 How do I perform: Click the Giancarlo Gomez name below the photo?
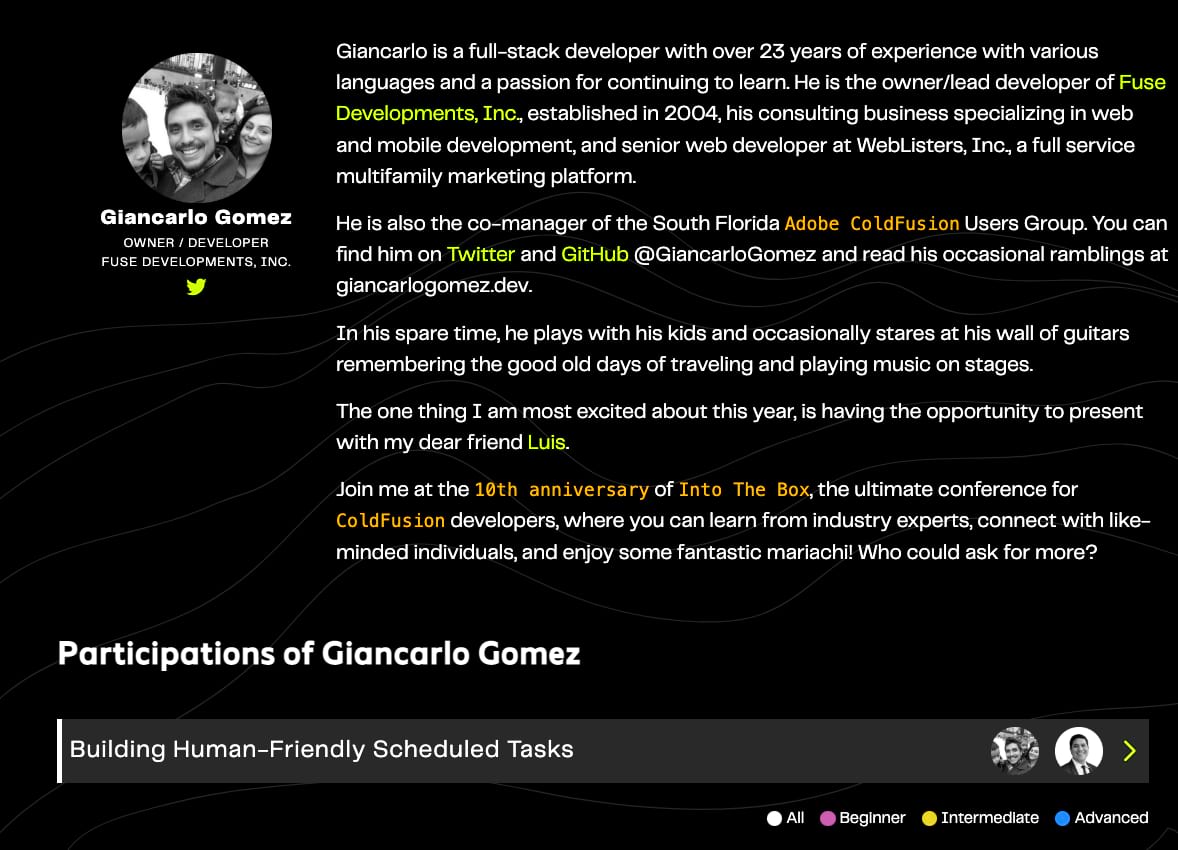[x=196, y=218]
